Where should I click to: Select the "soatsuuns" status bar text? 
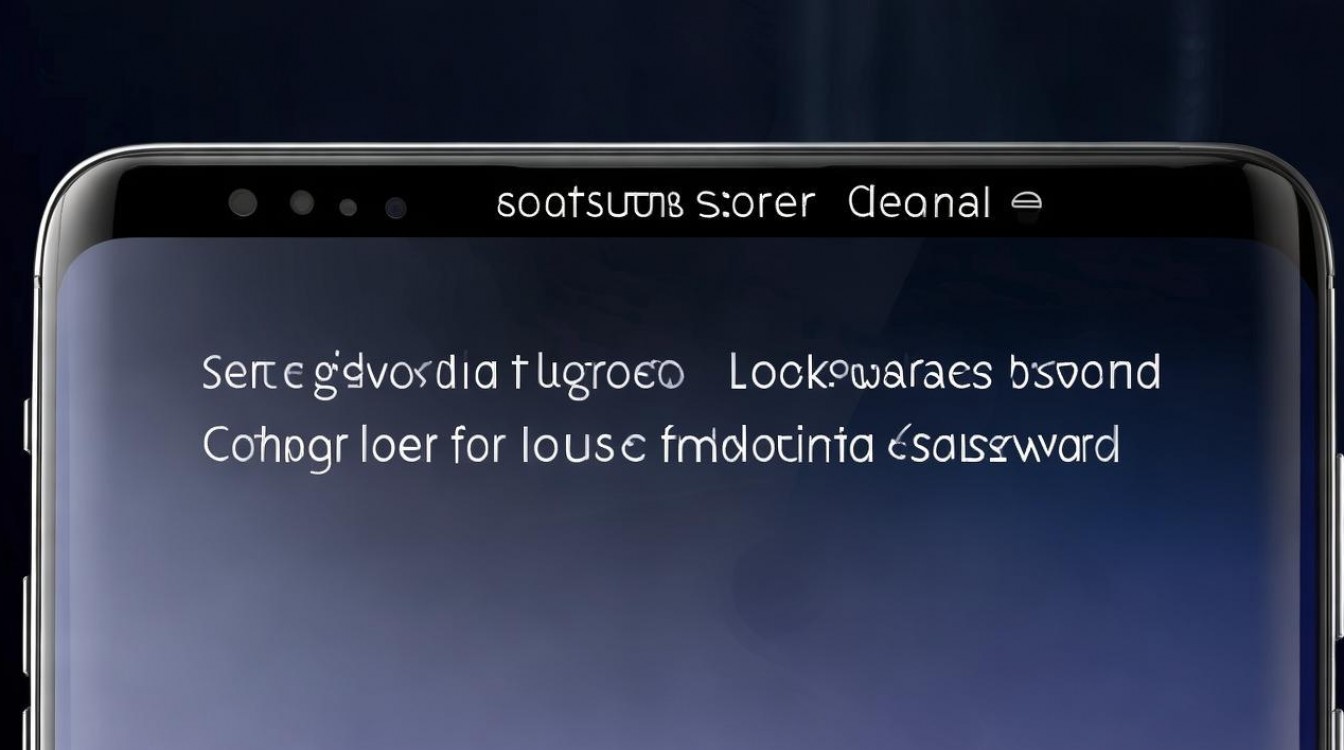589,203
